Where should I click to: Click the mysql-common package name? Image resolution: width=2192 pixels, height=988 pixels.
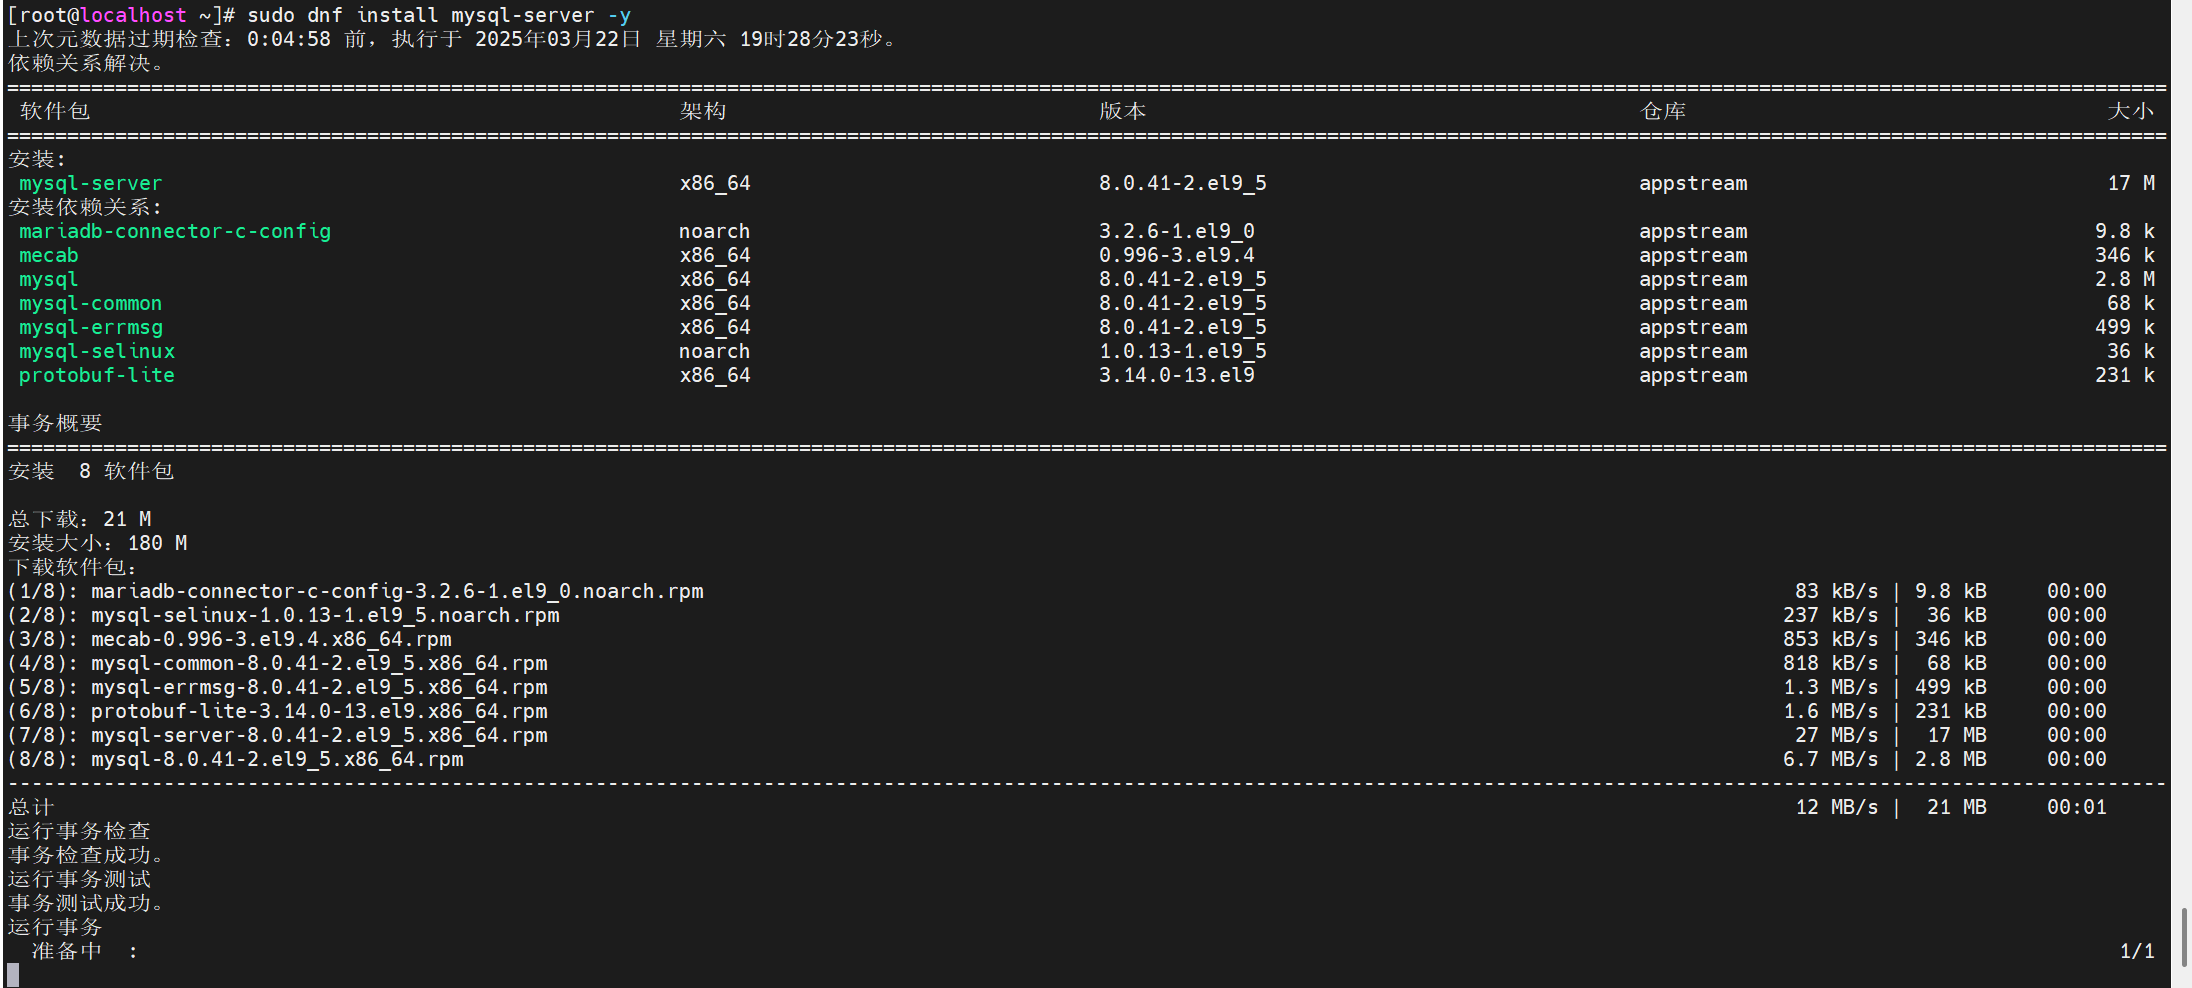pos(90,303)
